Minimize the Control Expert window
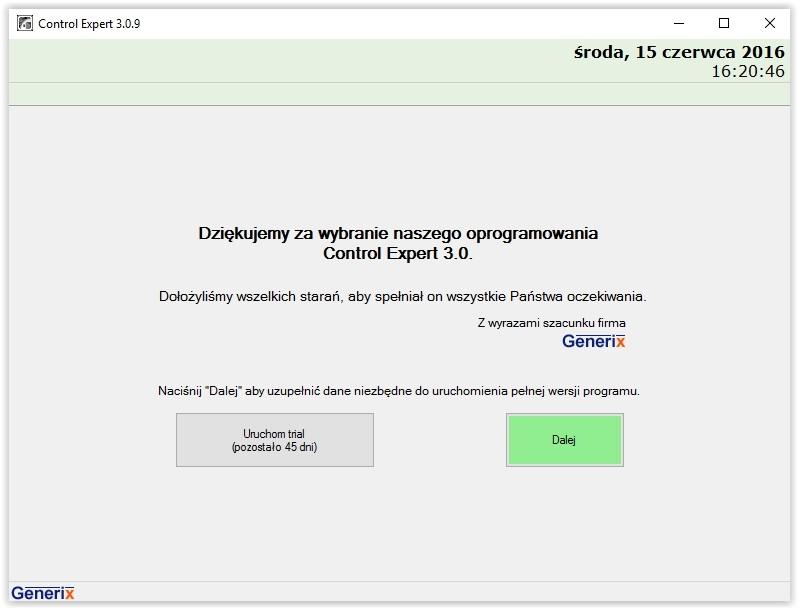This screenshot has height=609, width=798. pos(678,23)
